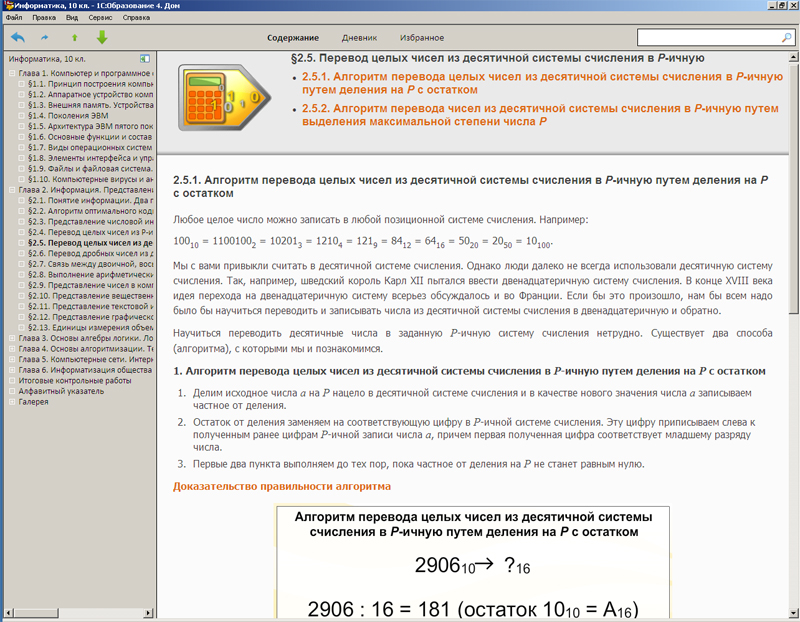Click inside the search text field
The height and width of the screenshot is (622, 800).
(708, 37)
